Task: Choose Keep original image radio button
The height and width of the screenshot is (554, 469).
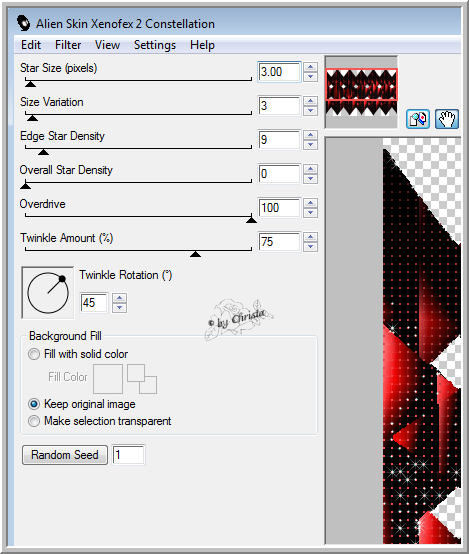Action: [34, 404]
